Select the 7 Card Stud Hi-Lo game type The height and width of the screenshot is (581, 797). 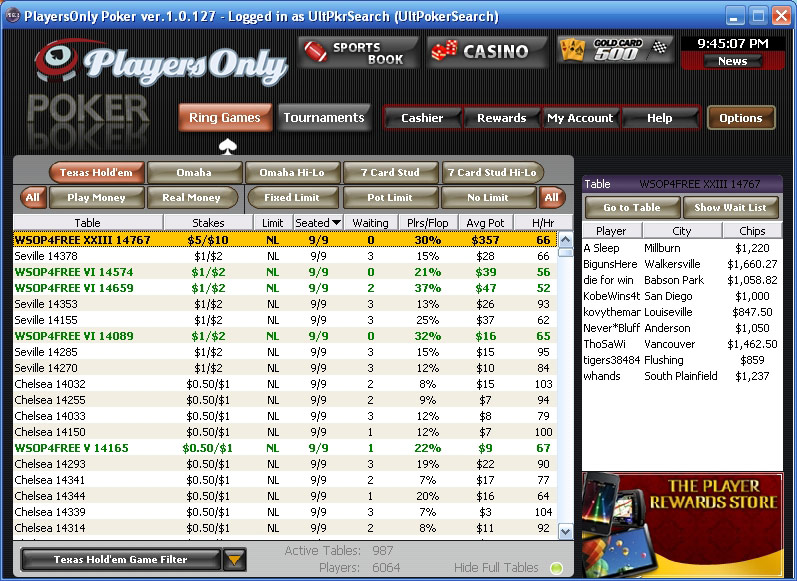pyautogui.click(x=492, y=172)
